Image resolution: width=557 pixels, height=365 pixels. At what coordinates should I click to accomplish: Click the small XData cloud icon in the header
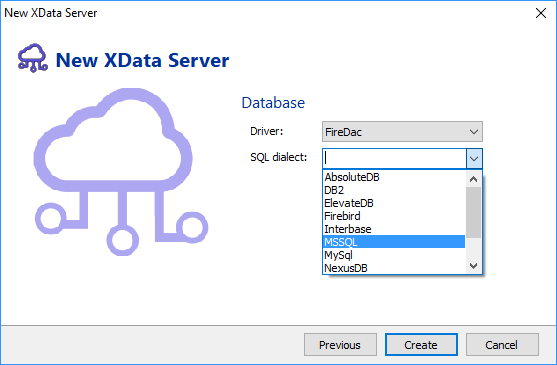(x=32, y=58)
